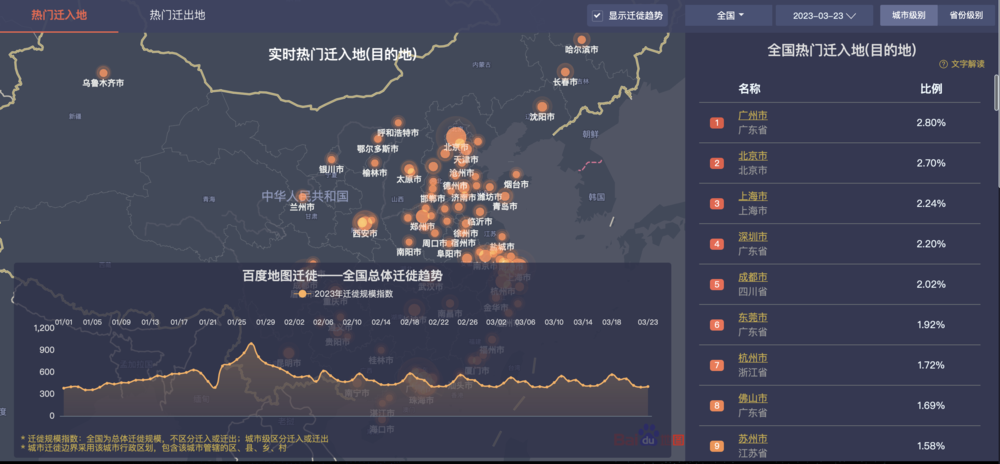The image size is (1000, 464).
Task: Switch to the 热门迁入地 tab
Action: tap(59, 15)
